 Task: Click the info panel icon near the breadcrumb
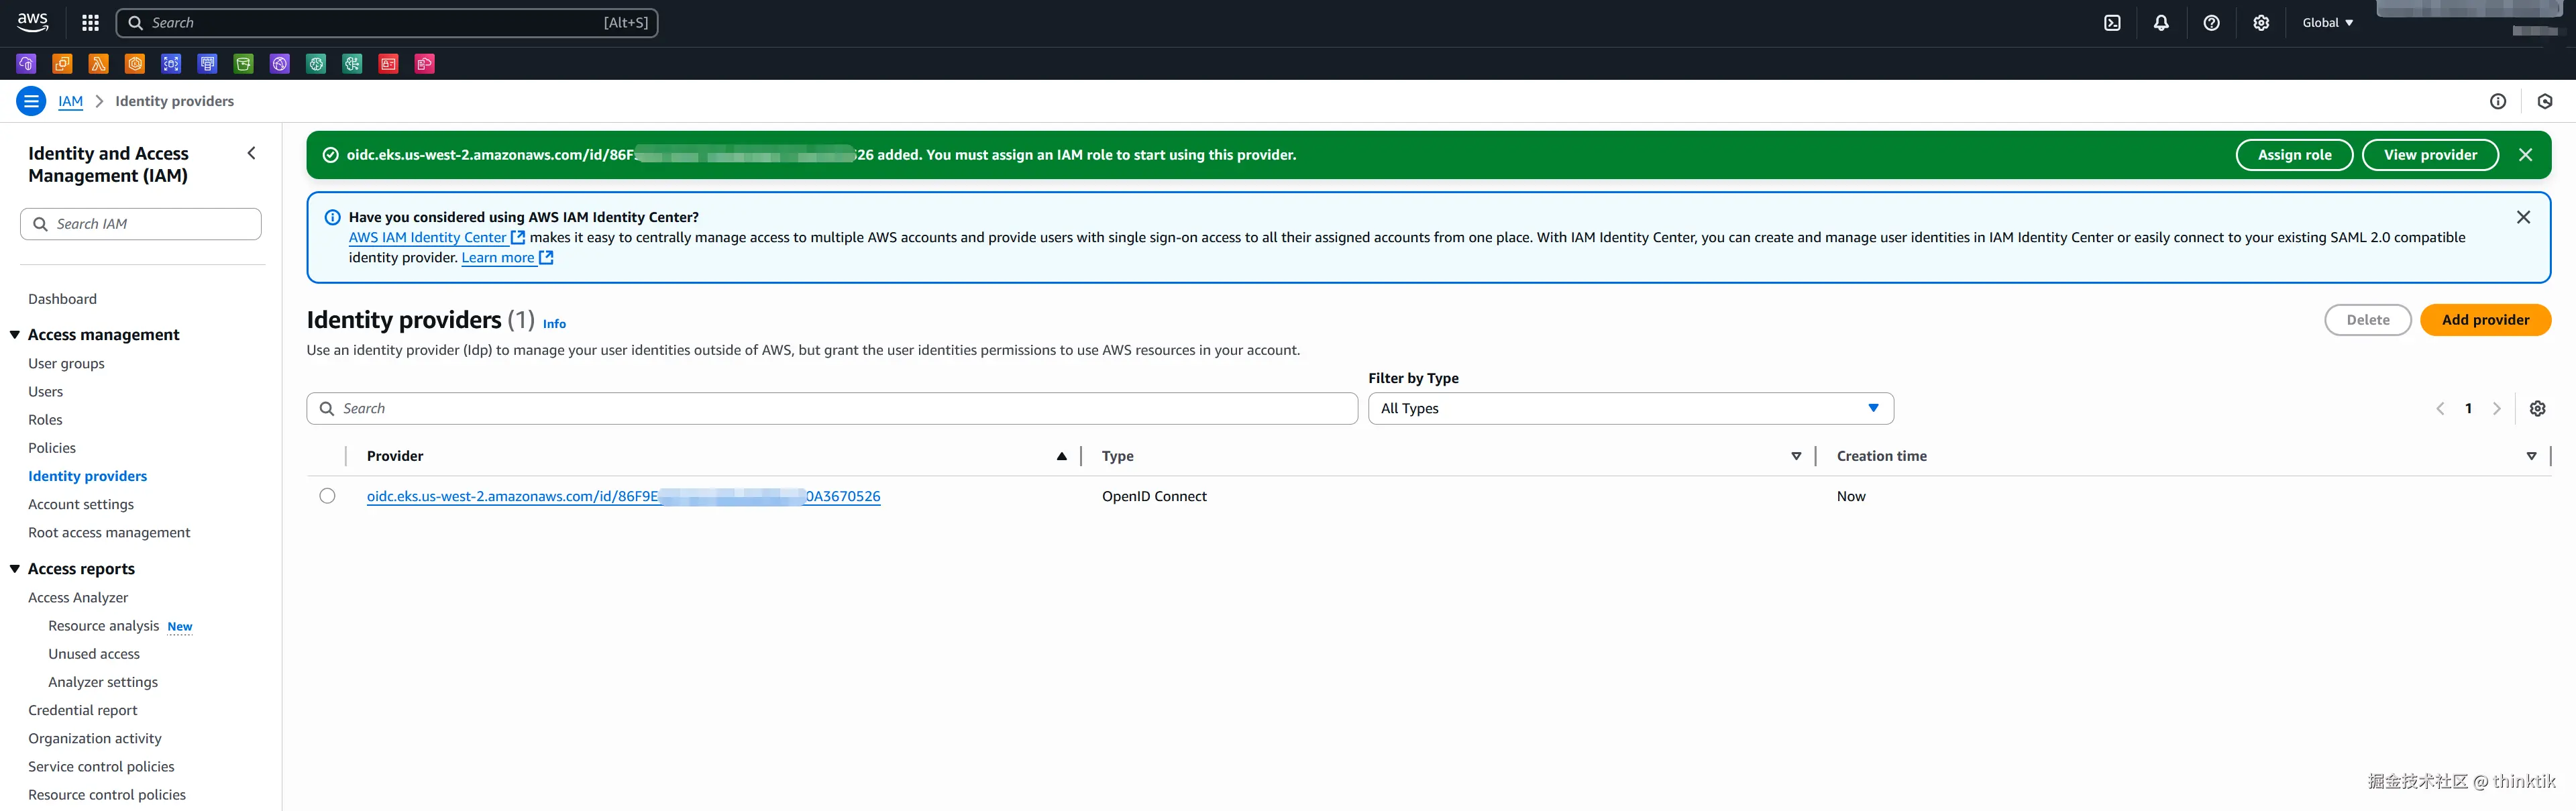(2497, 101)
